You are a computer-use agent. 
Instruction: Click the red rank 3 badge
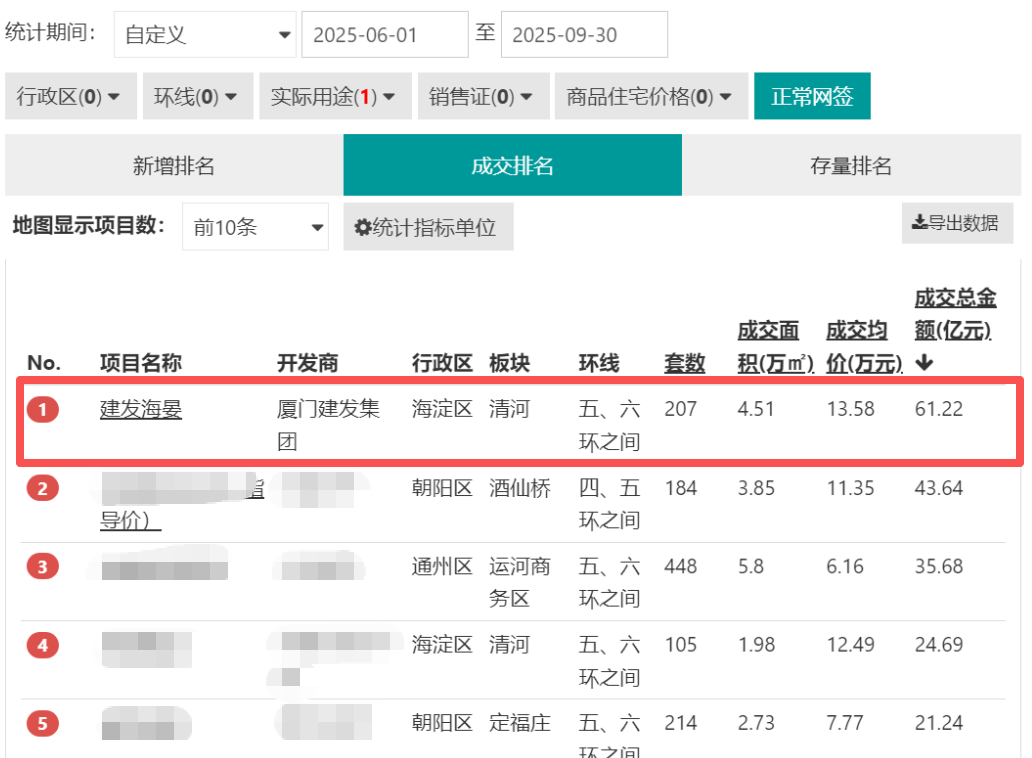click(x=43, y=567)
